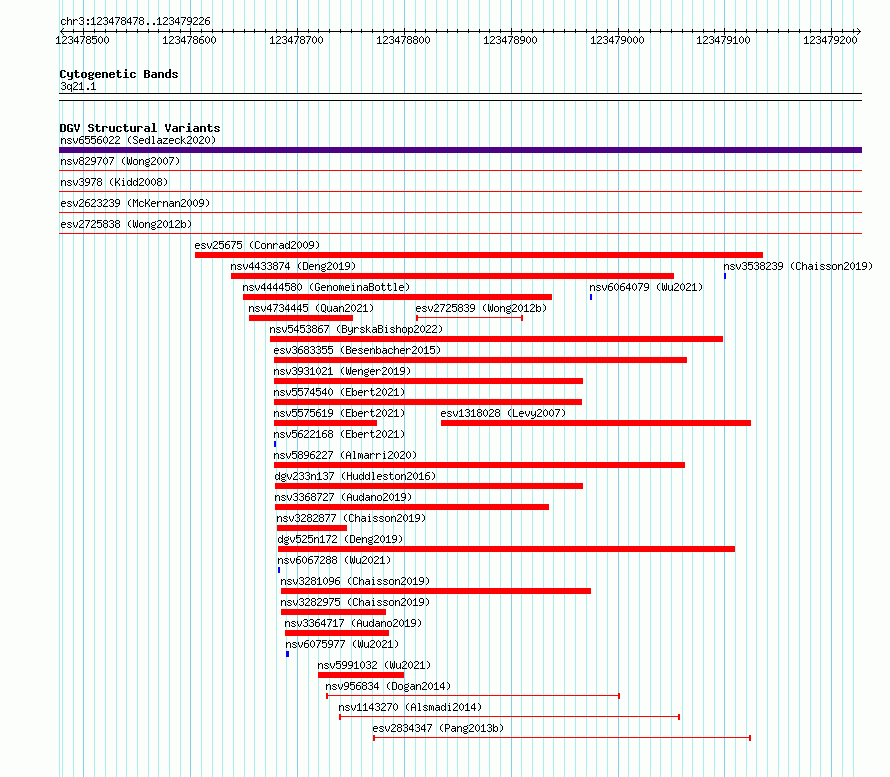Image resolution: width=890 pixels, height=777 pixels.
Task: Click the nsv5574540 (Ebert2021) red bar
Action: 427,402
